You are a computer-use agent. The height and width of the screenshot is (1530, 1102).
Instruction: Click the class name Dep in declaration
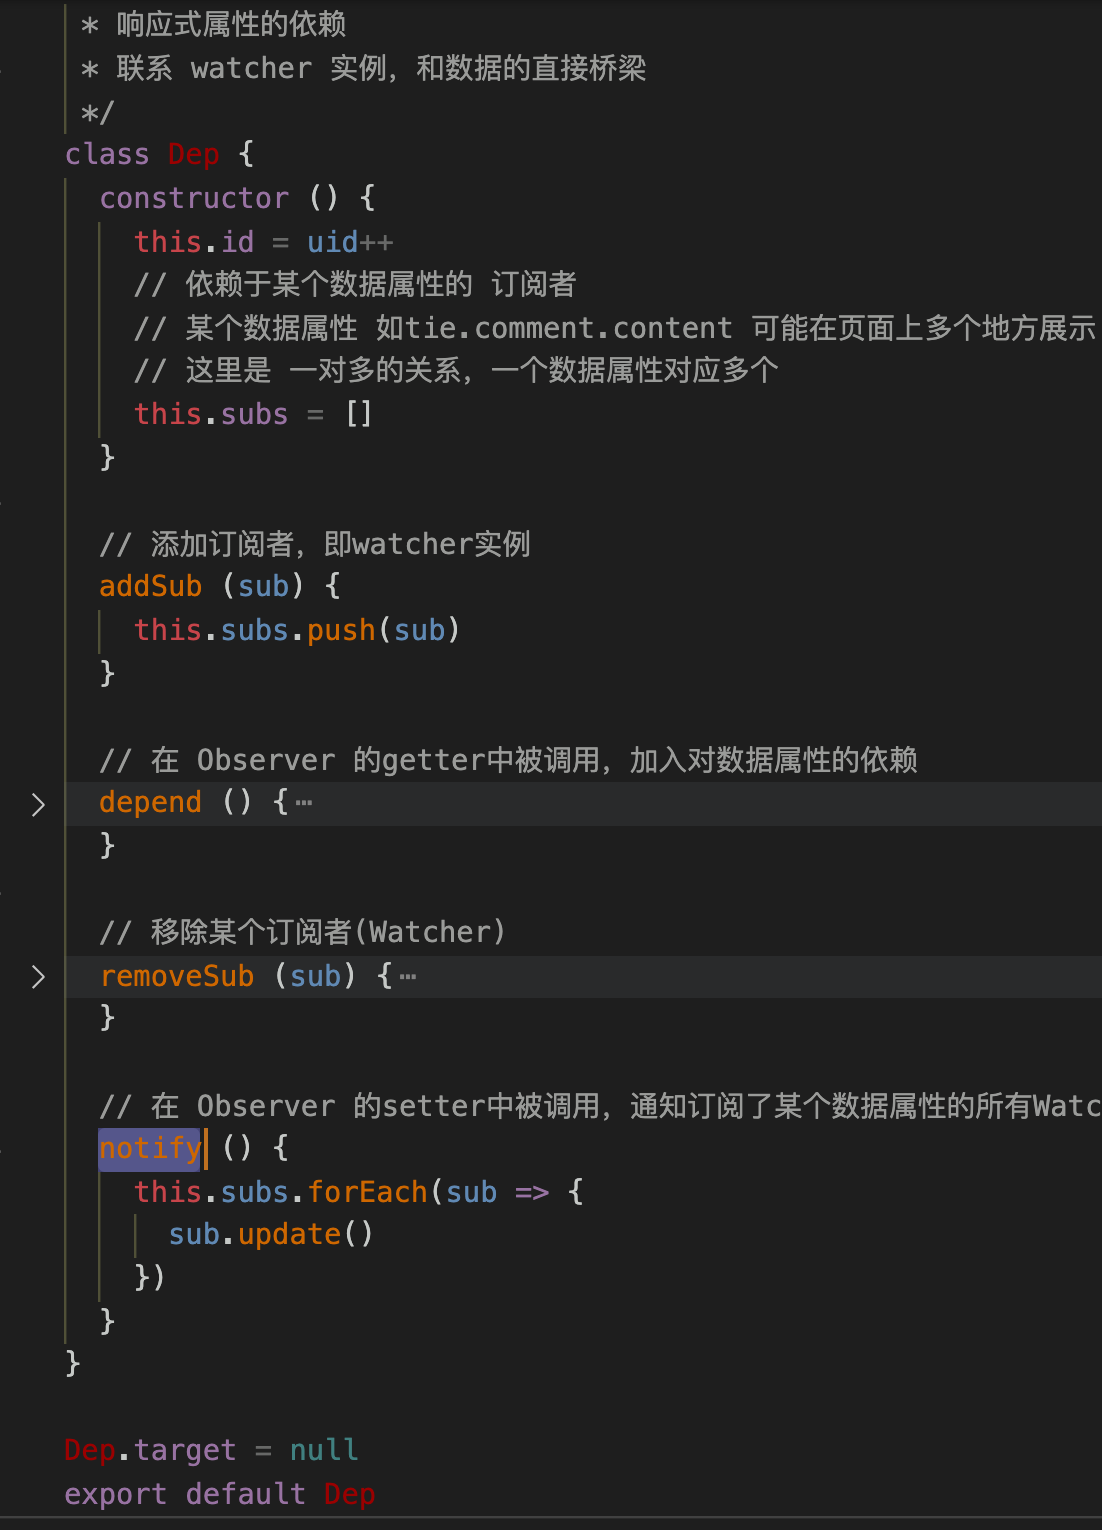click(x=194, y=154)
